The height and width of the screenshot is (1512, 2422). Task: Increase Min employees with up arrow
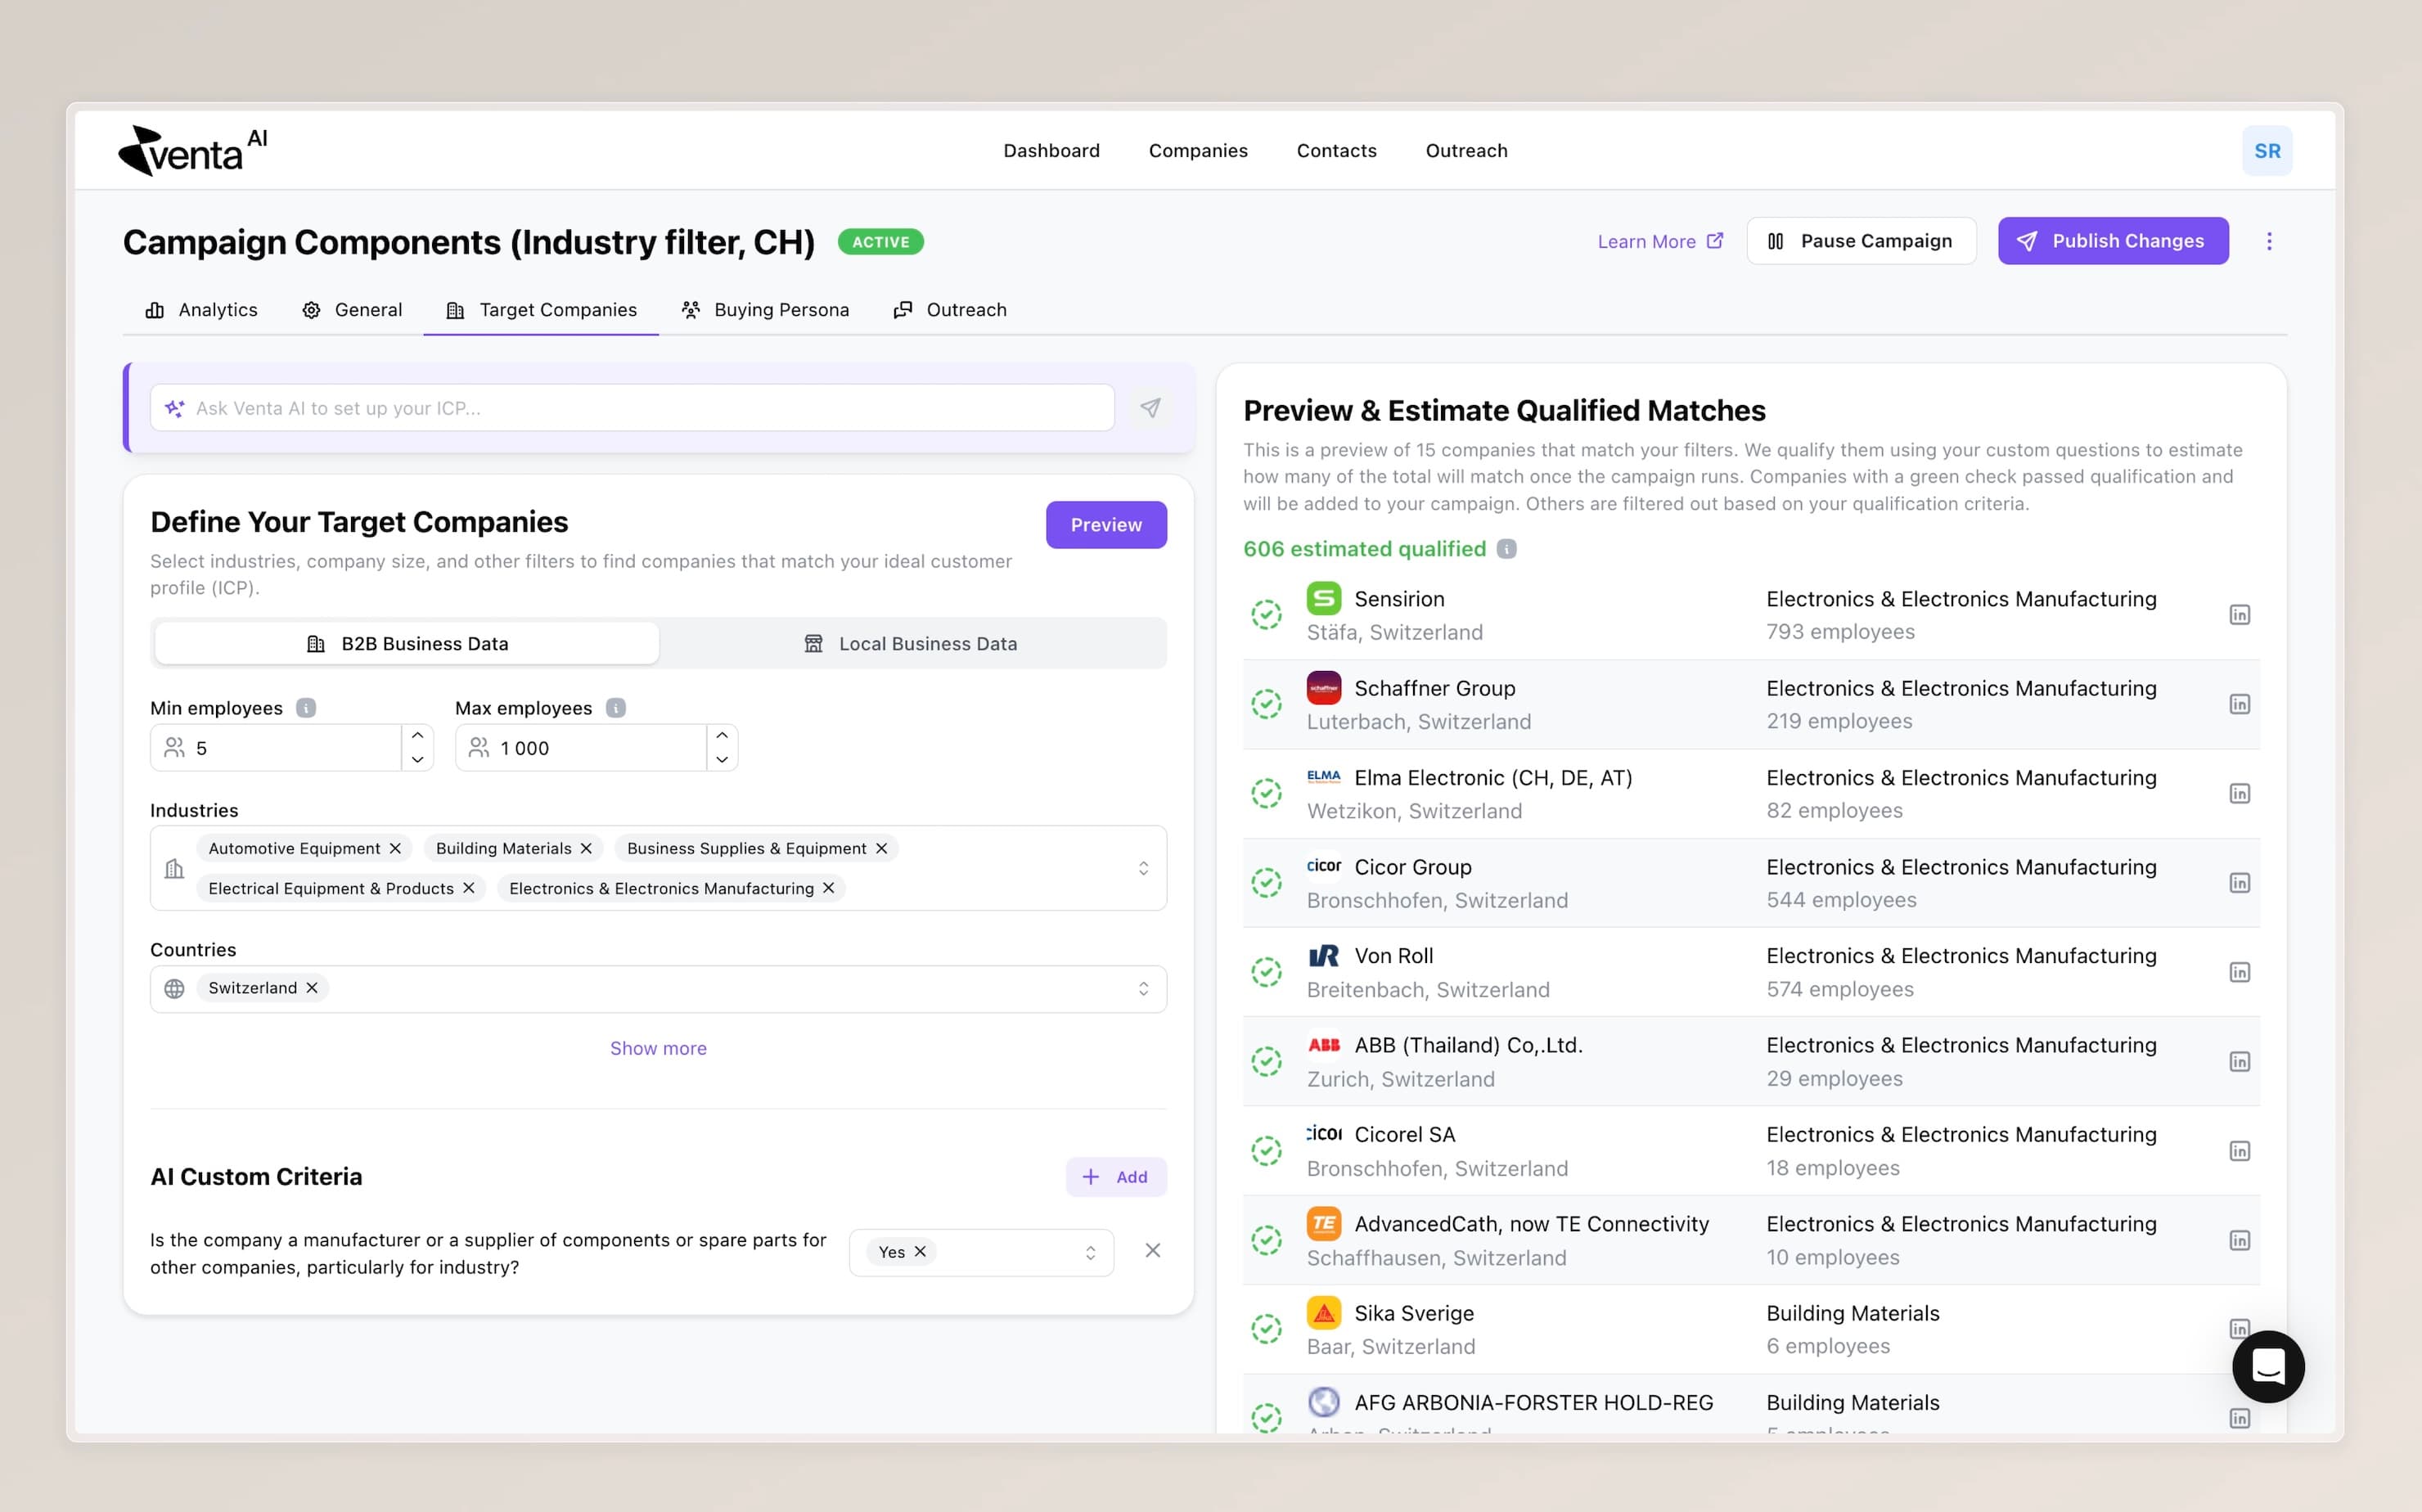tap(417, 736)
